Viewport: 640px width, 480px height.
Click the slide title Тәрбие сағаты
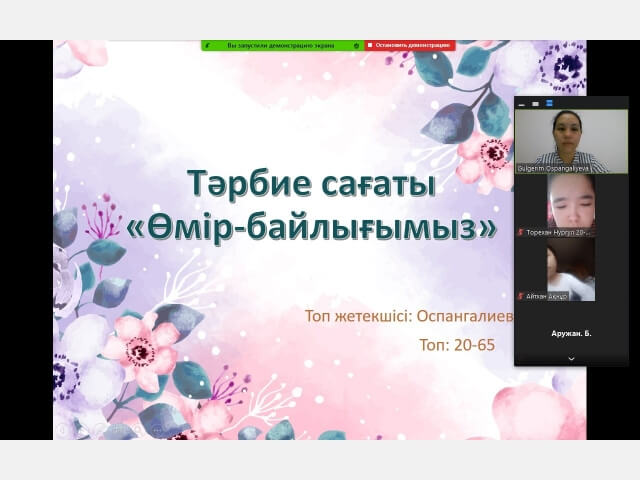pos(311,184)
